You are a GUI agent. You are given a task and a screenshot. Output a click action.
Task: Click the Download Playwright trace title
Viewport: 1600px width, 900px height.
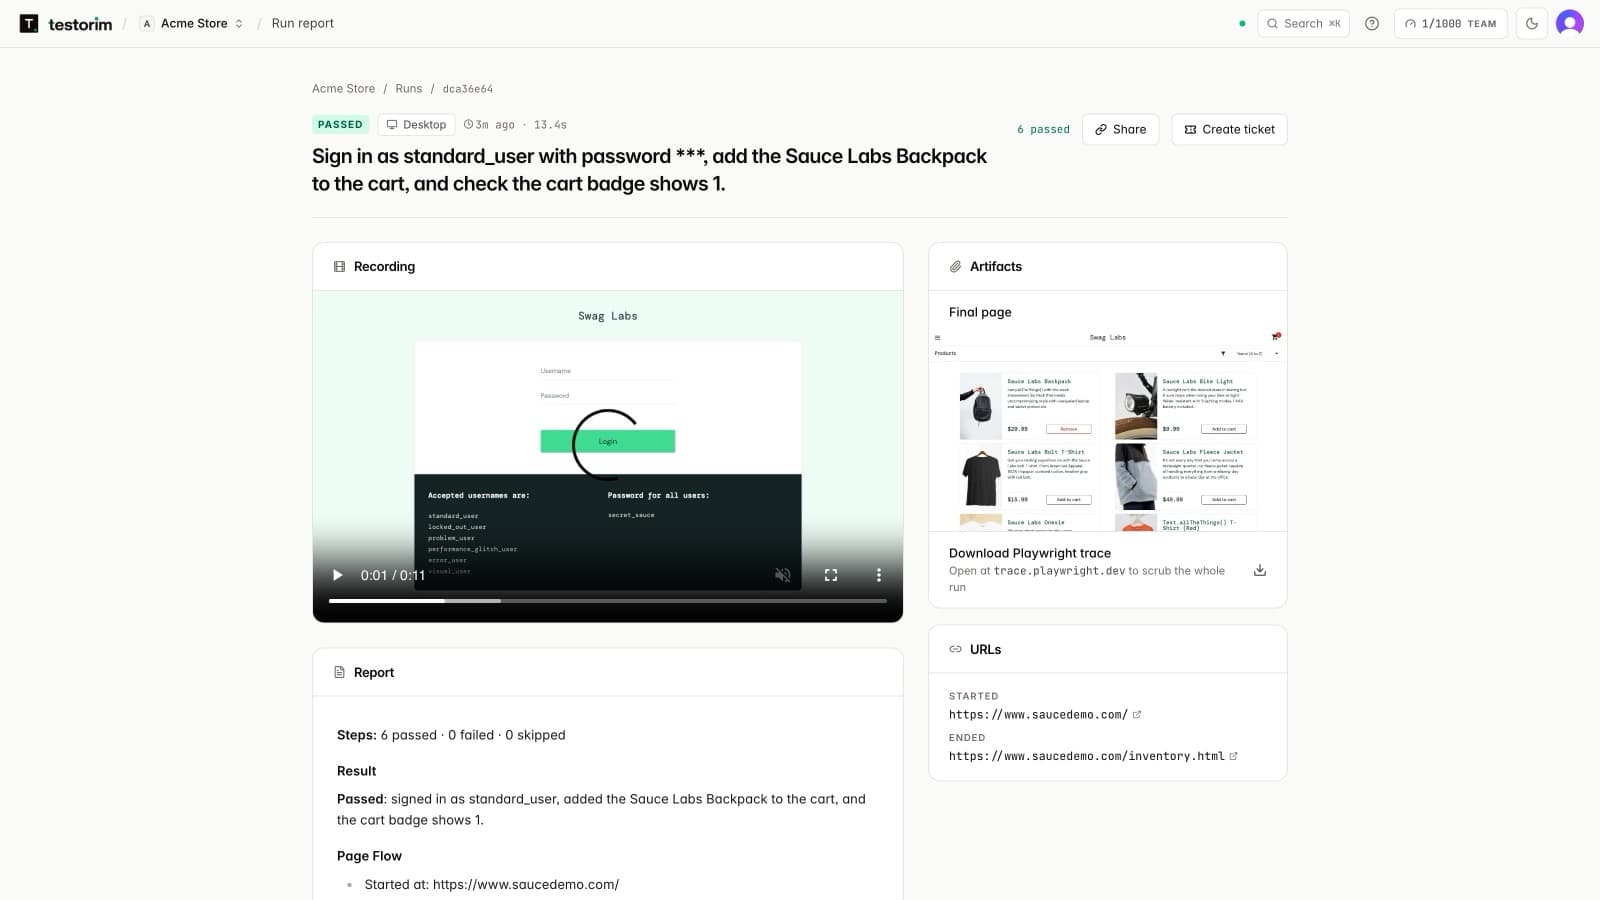[x=1030, y=553]
